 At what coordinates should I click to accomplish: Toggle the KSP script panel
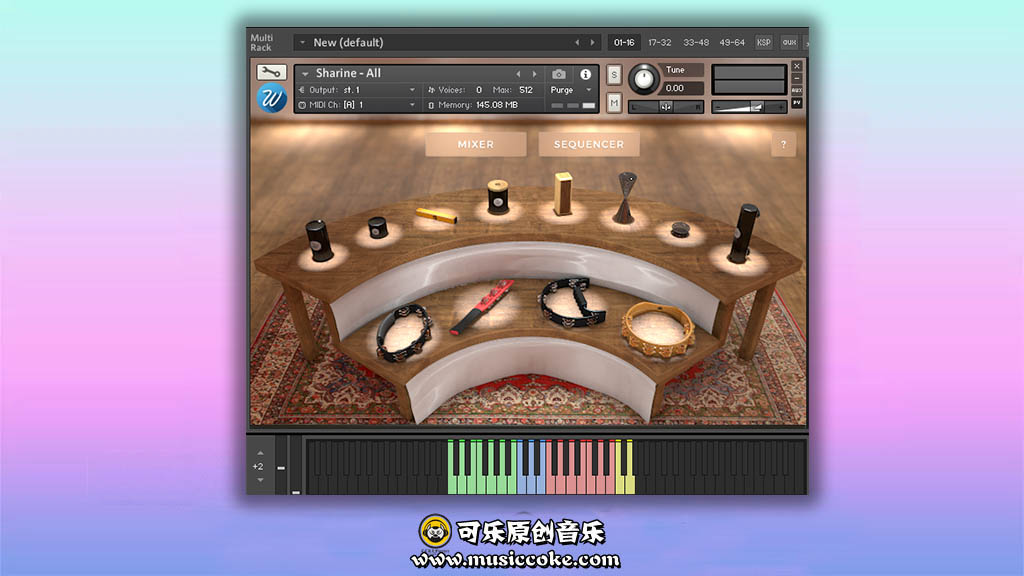click(763, 42)
